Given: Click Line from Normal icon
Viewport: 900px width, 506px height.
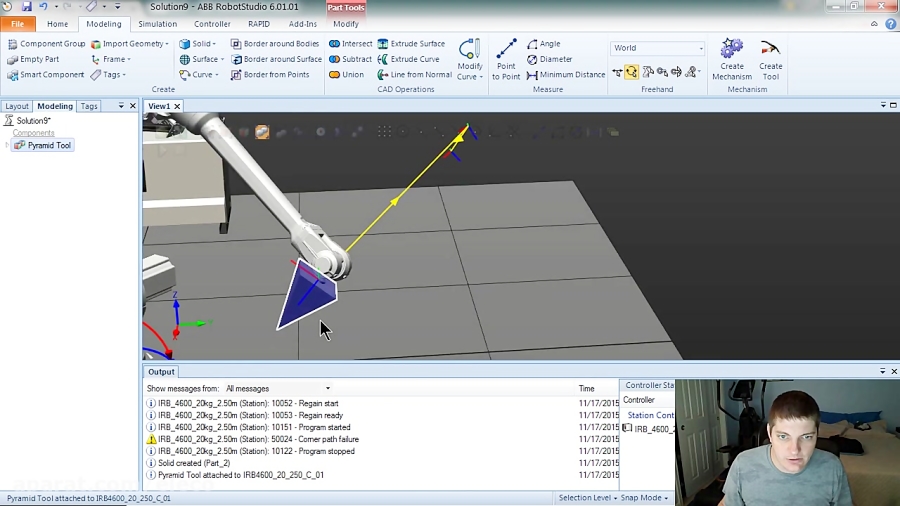Looking at the screenshot, I should coord(383,75).
